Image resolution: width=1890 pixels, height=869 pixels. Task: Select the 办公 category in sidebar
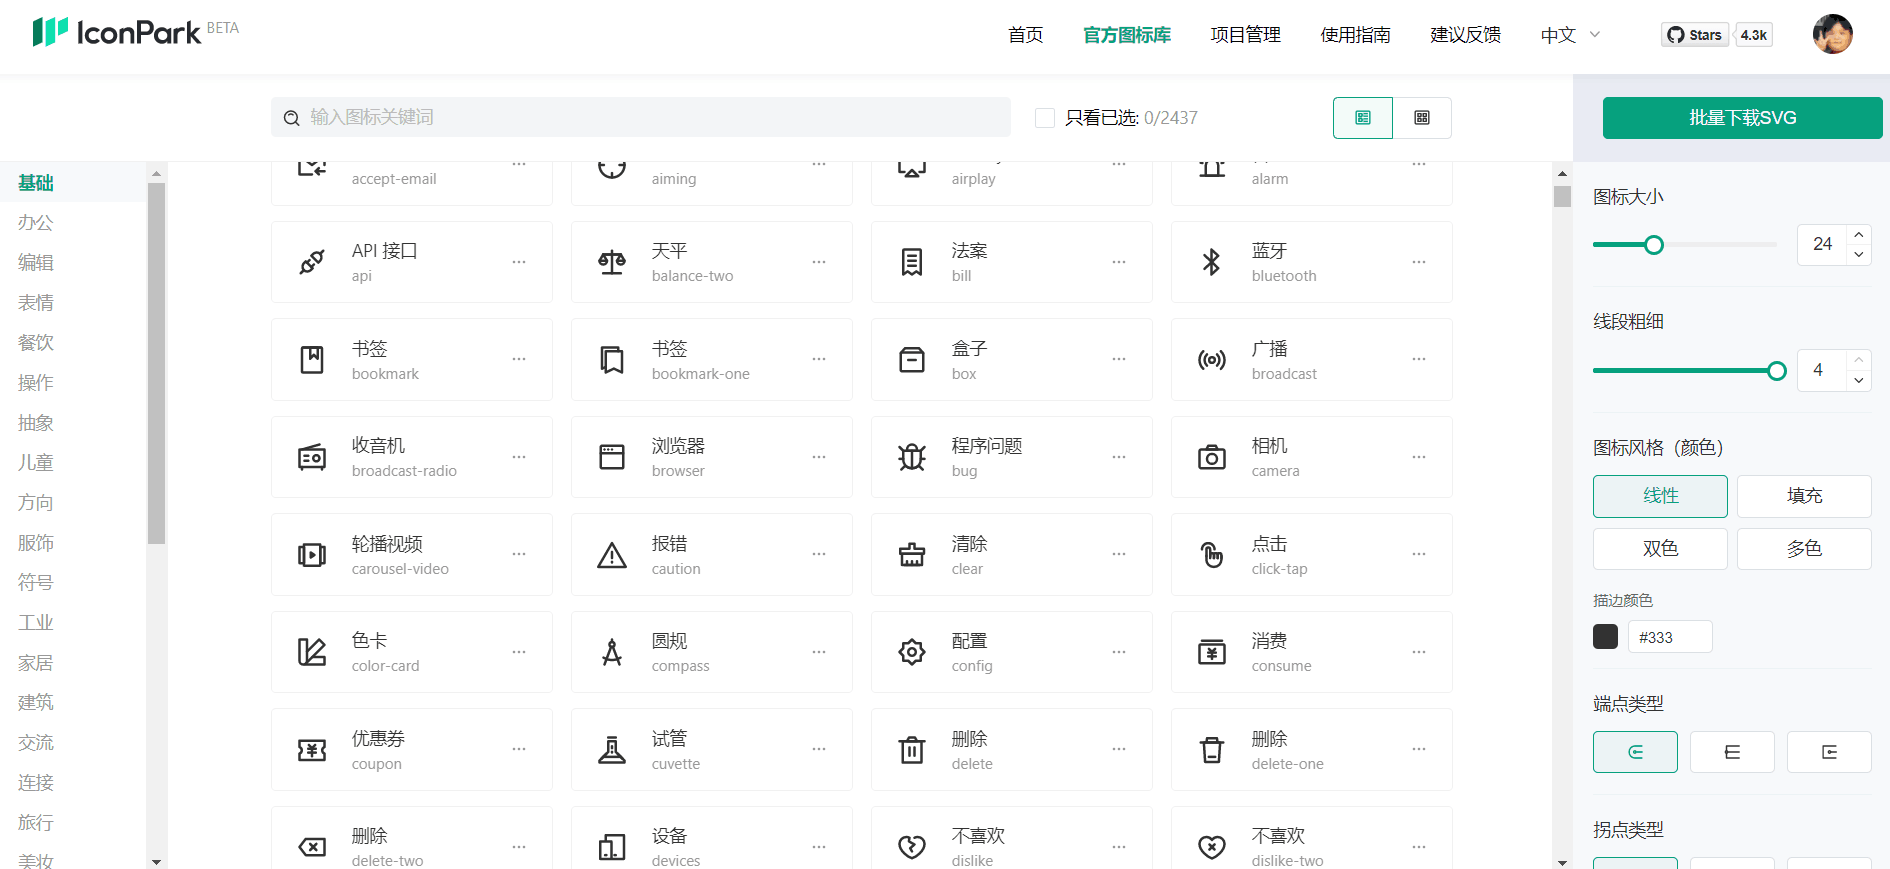tap(36, 223)
